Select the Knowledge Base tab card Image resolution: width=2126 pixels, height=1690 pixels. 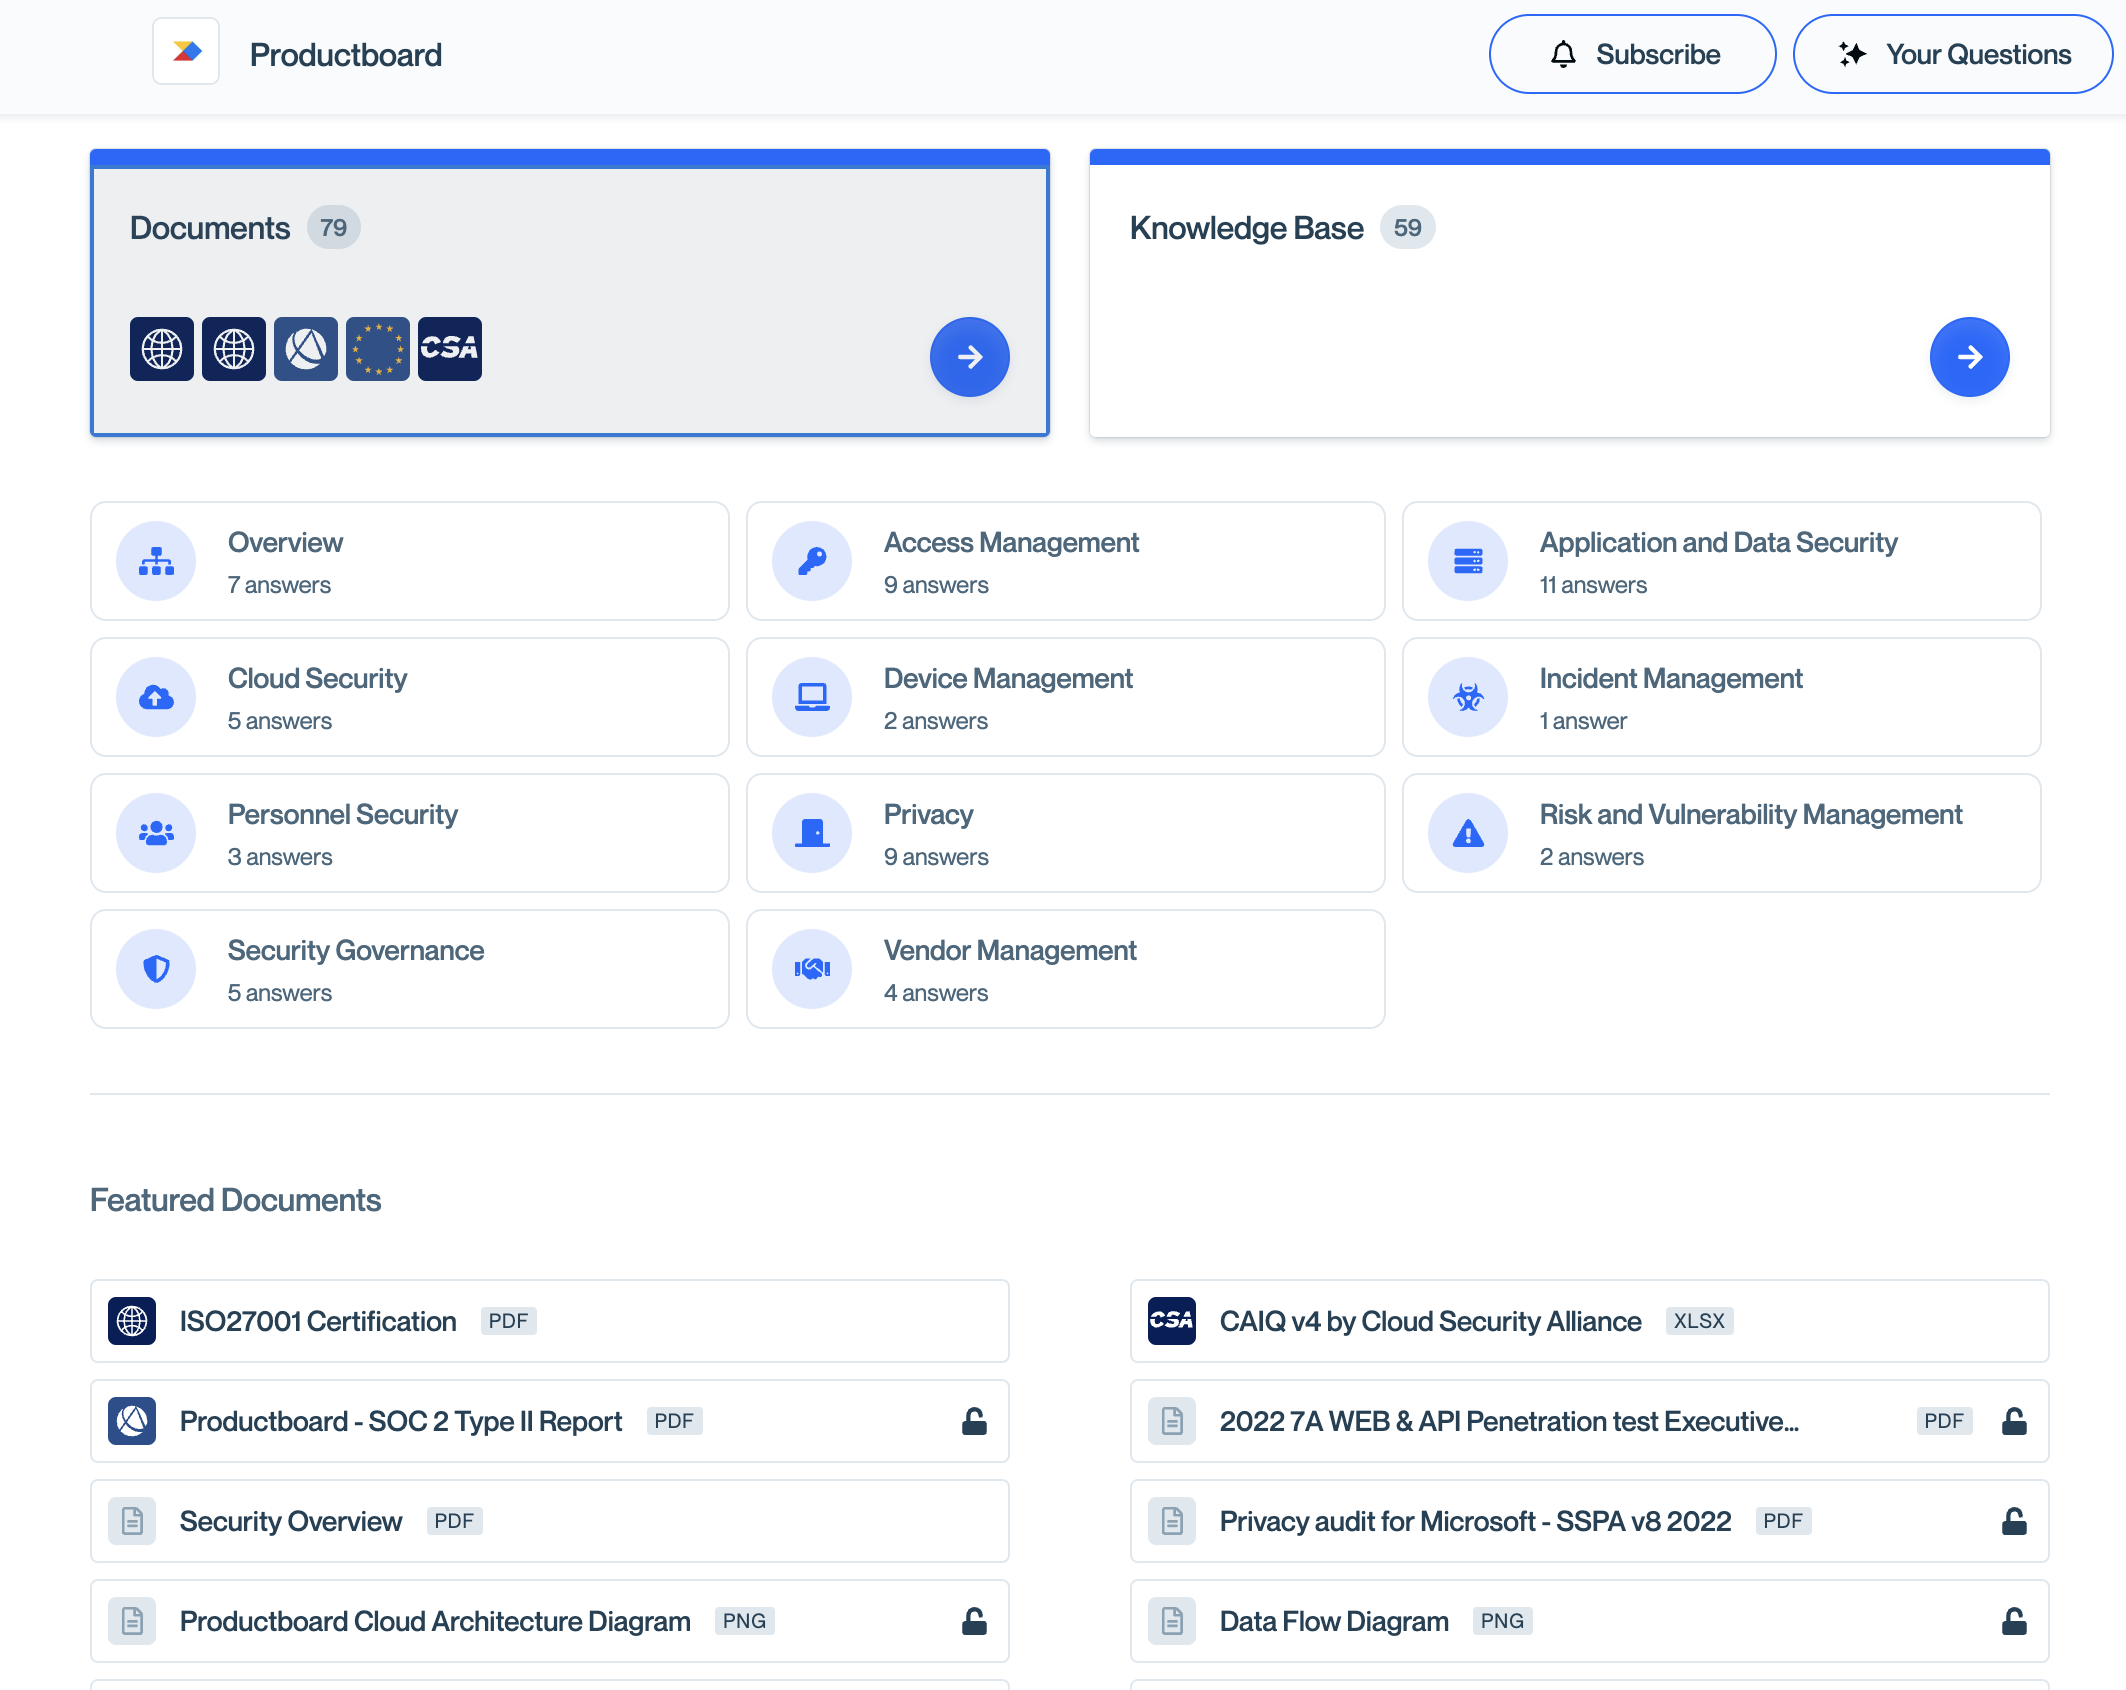[1570, 293]
